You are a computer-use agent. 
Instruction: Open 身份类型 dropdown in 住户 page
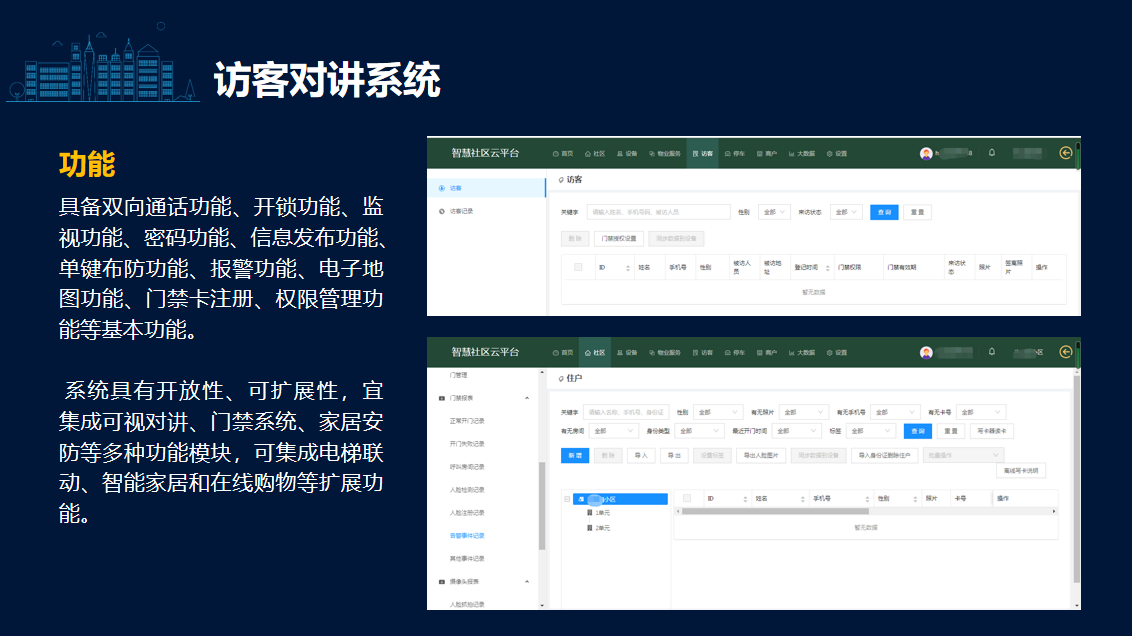point(699,431)
